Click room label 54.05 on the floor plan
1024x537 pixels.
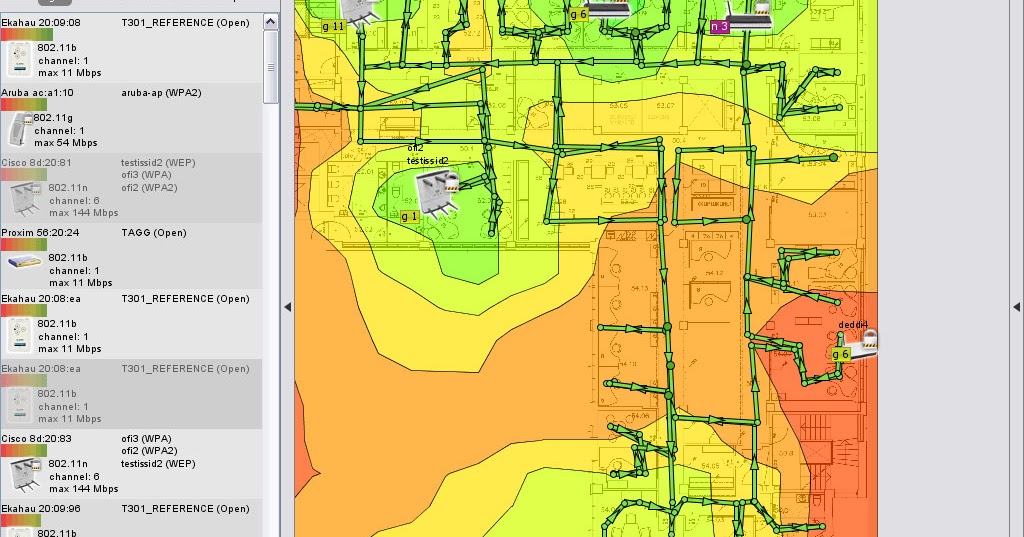710,466
